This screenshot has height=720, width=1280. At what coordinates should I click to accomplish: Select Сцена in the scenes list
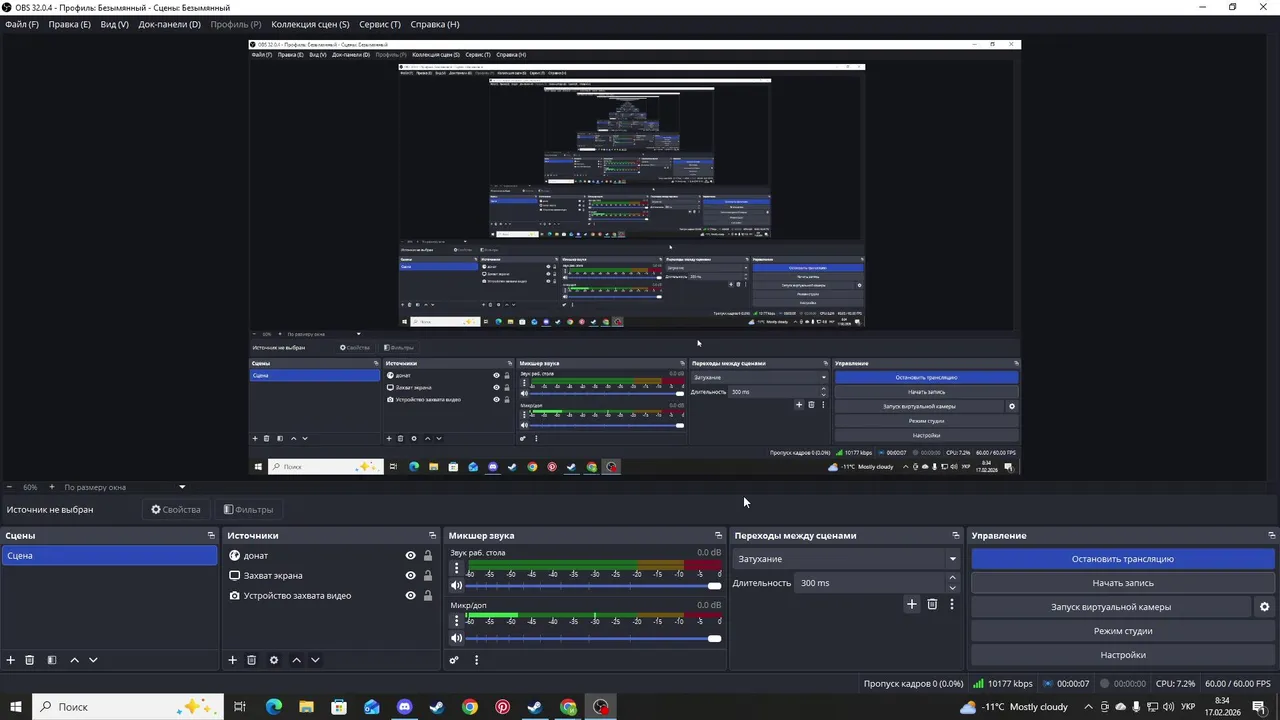[109, 556]
